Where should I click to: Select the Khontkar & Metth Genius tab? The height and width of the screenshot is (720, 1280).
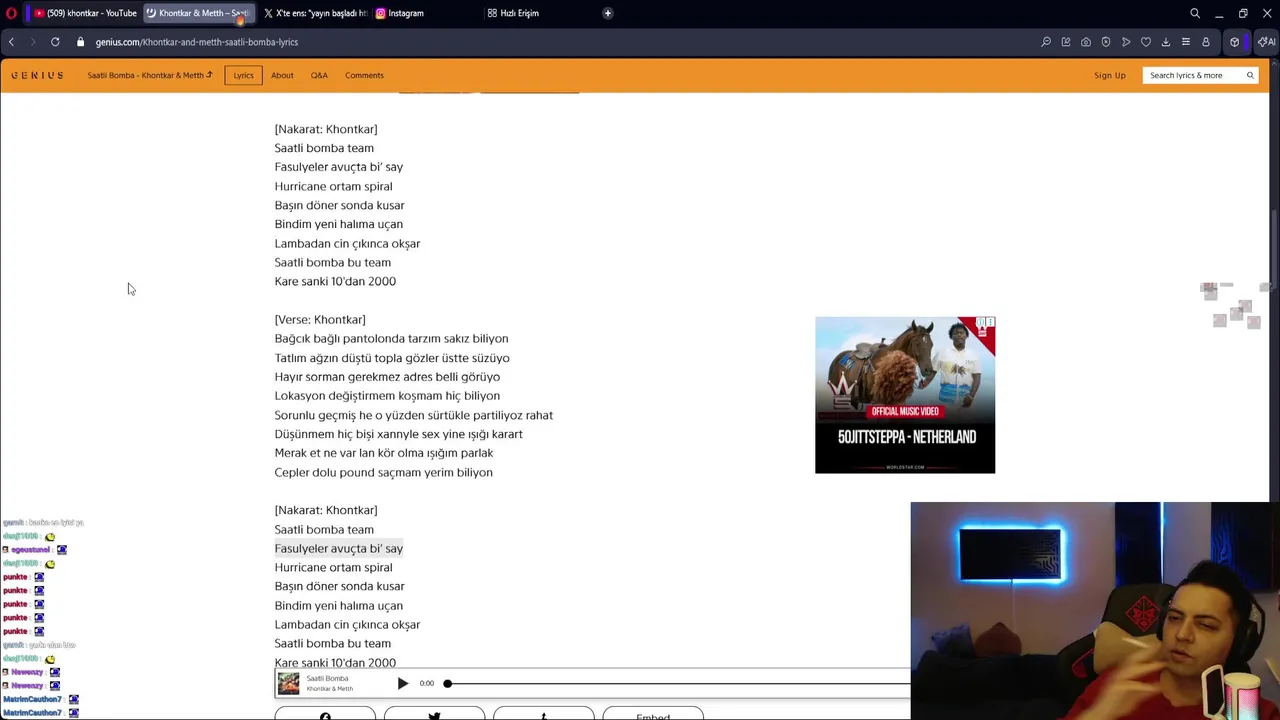(x=197, y=13)
